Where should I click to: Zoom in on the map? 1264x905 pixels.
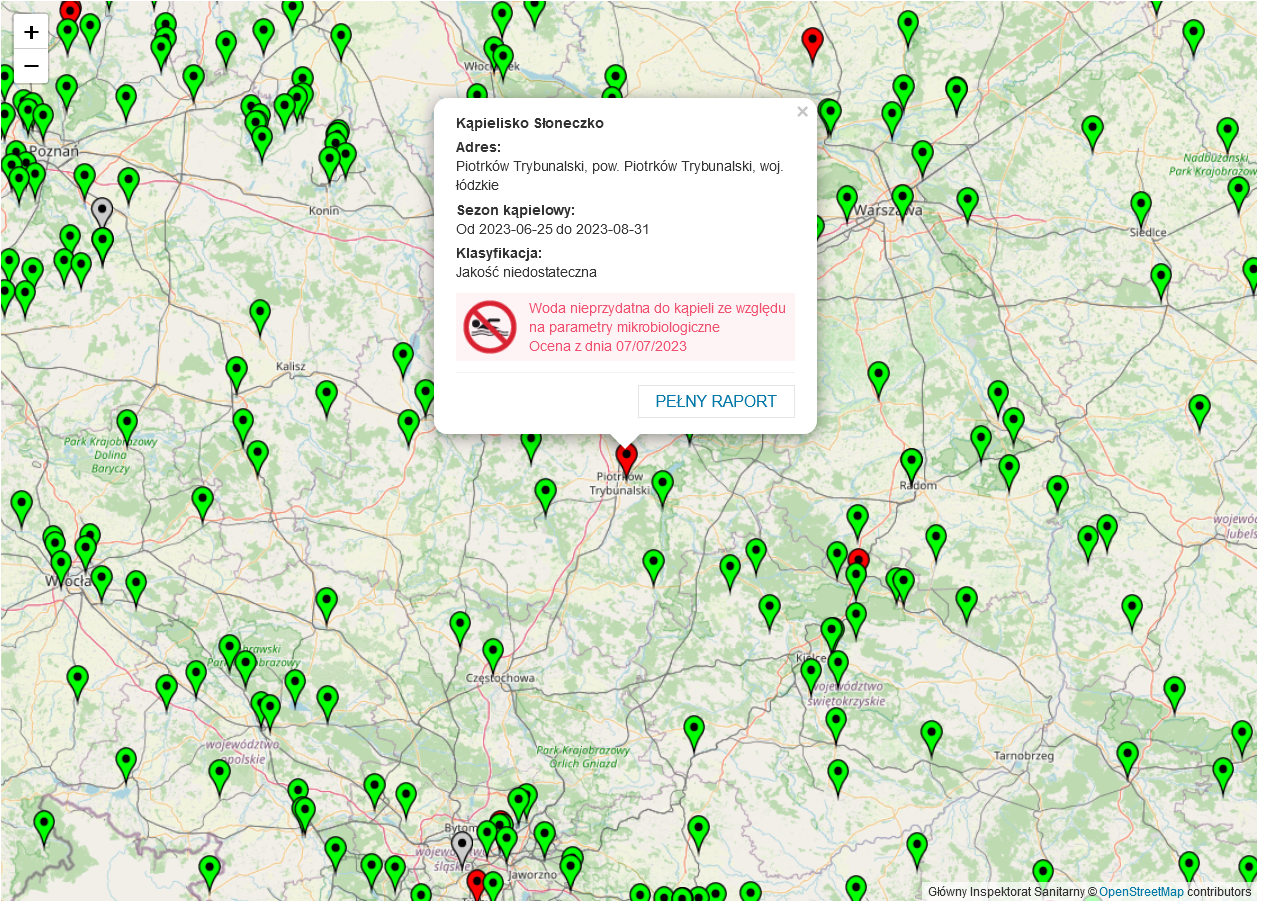coord(31,32)
